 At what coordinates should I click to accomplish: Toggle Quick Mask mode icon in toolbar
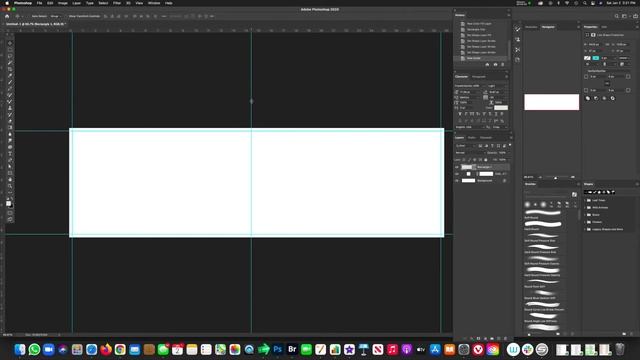(10, 213)
